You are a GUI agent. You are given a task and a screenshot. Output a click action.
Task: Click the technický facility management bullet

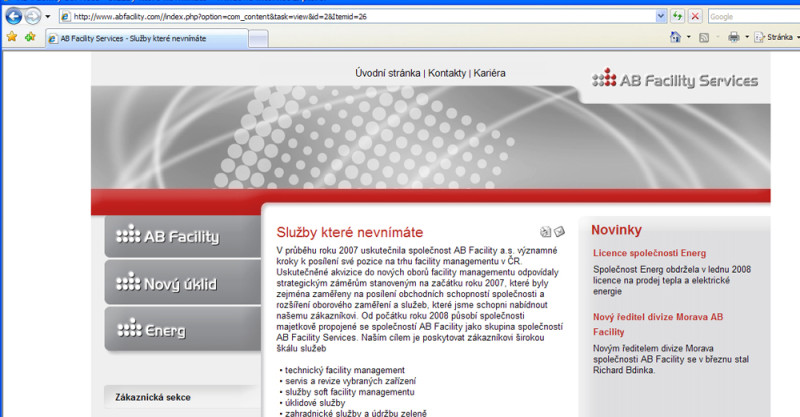(344, 370)
